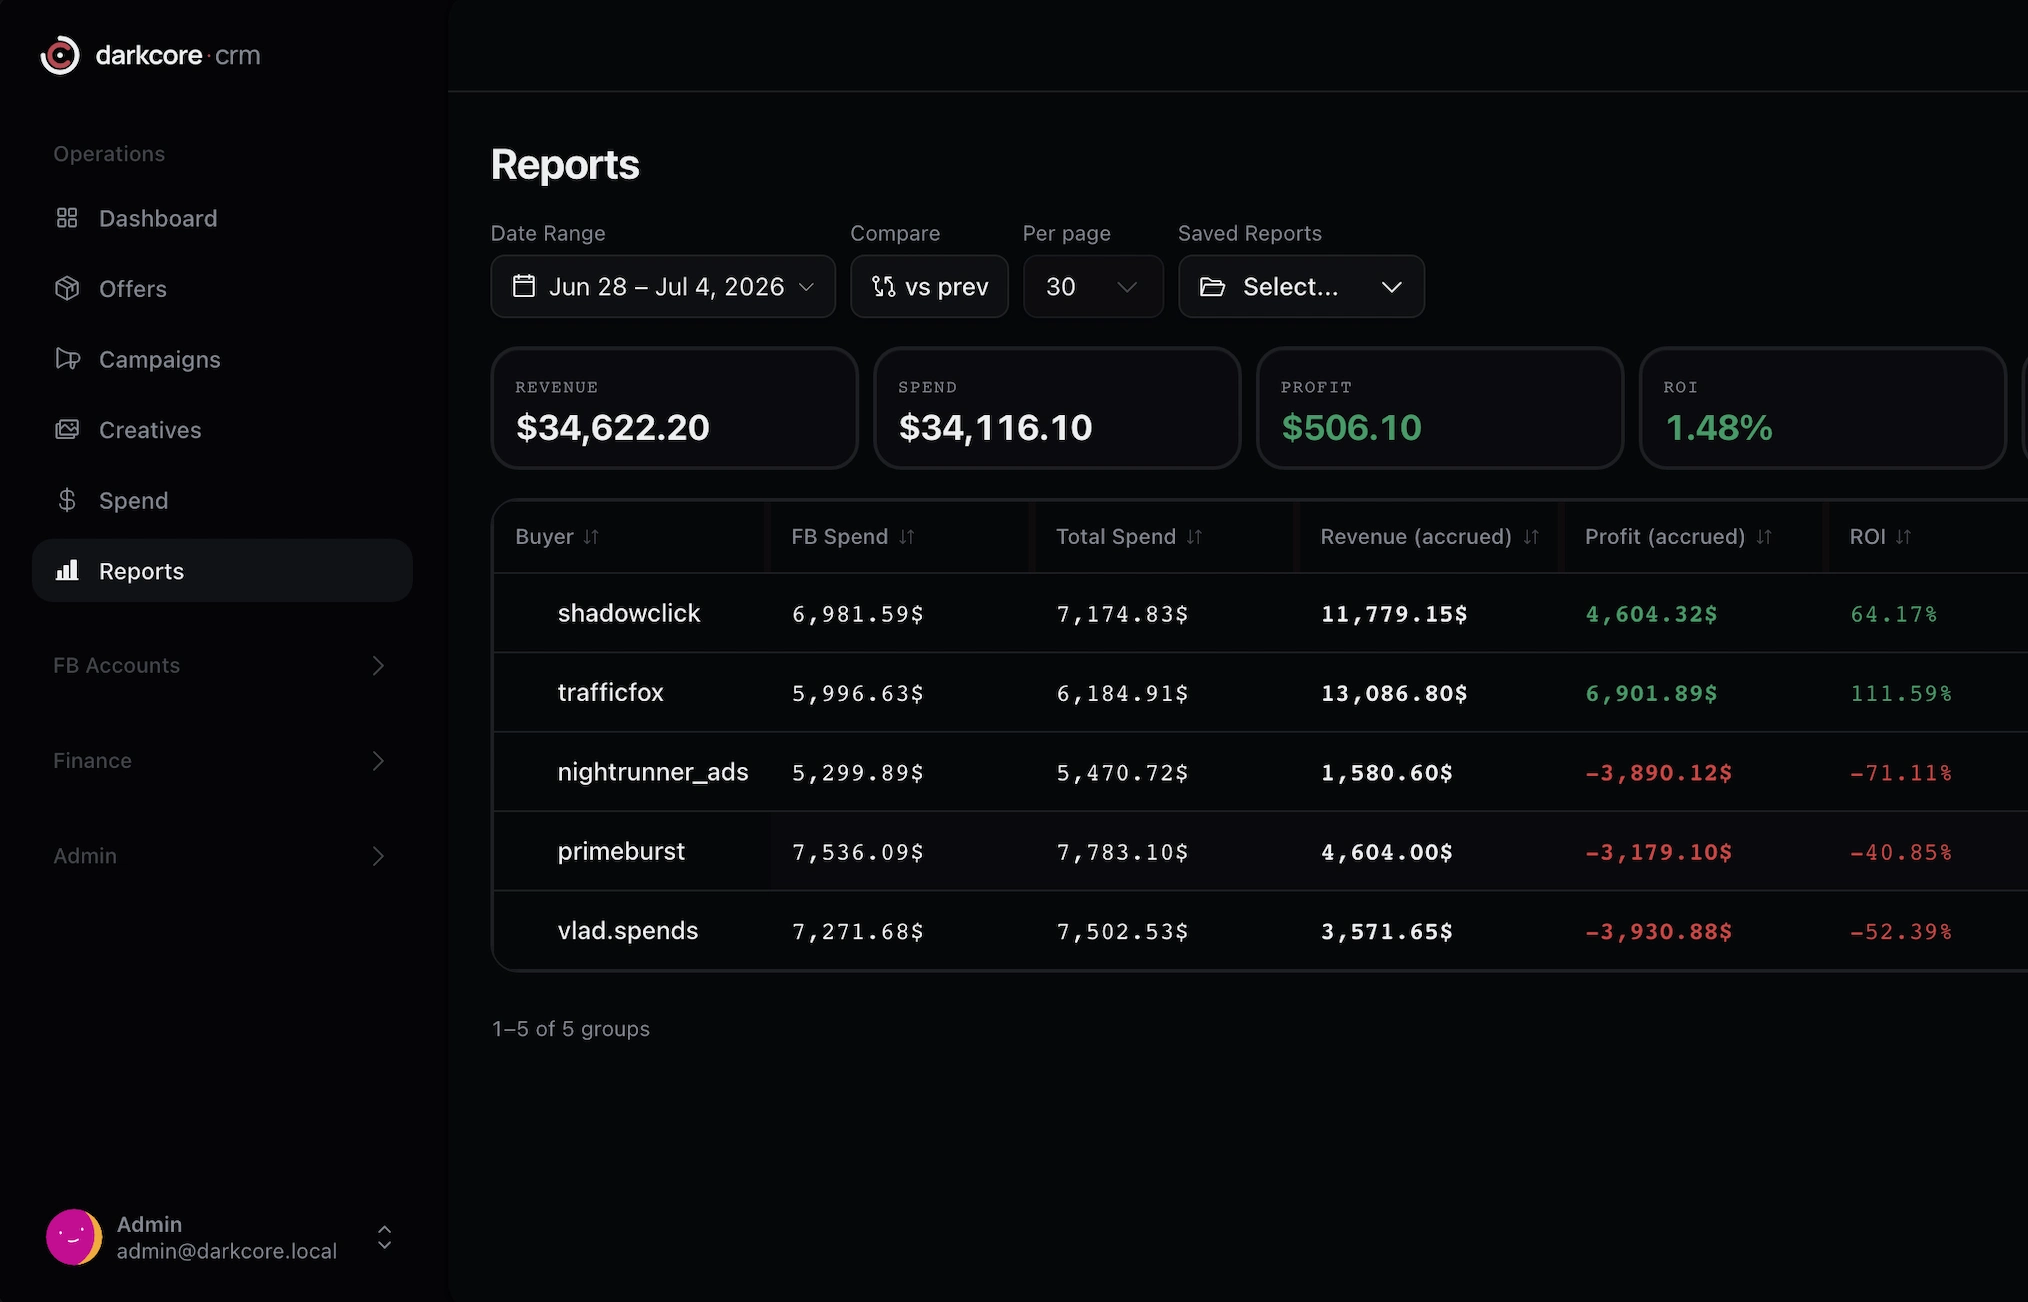2028x1302 pixels.
Task: Expand the FB Accounts section chevron
Action: pyautogui.click(x=378, y=665)
